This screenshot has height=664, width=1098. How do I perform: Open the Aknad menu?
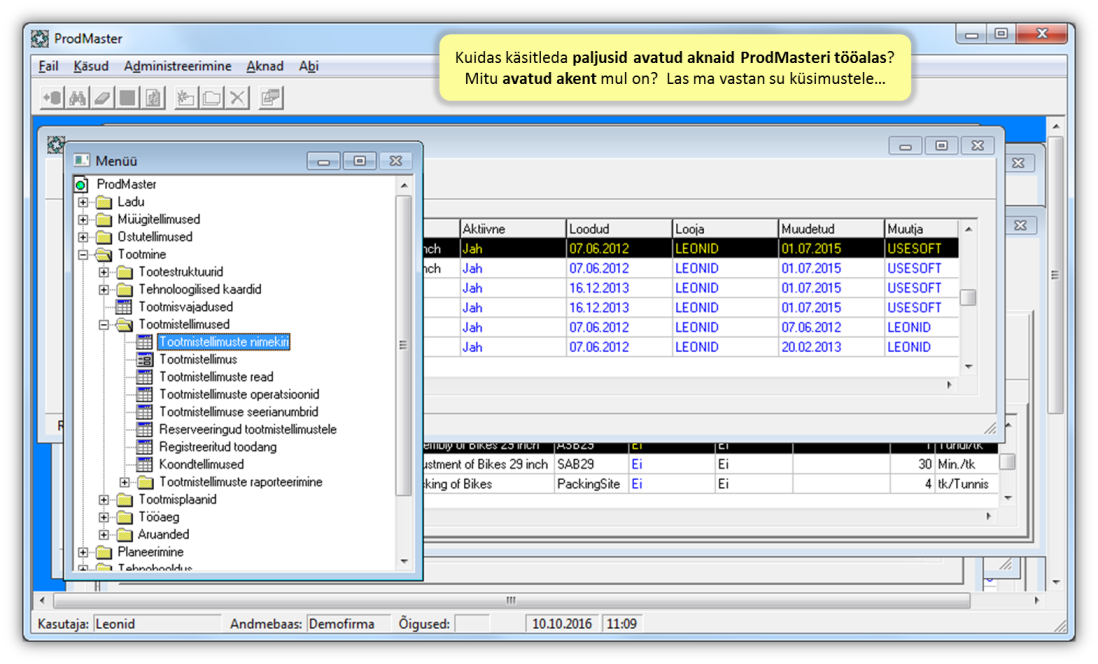[265, 66]
